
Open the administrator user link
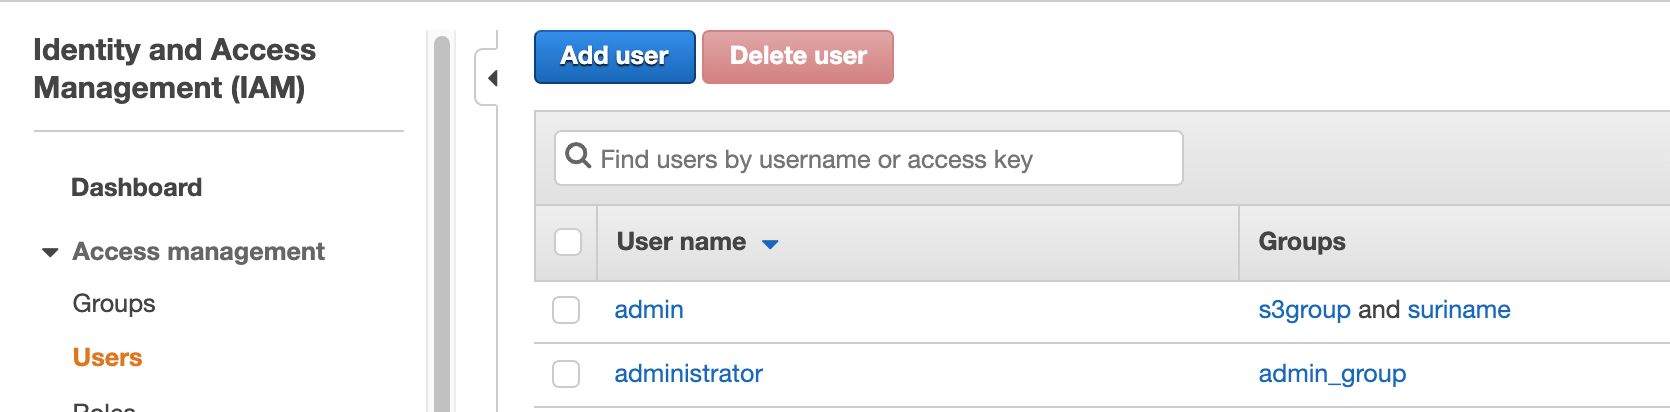(x=688, y=374)
